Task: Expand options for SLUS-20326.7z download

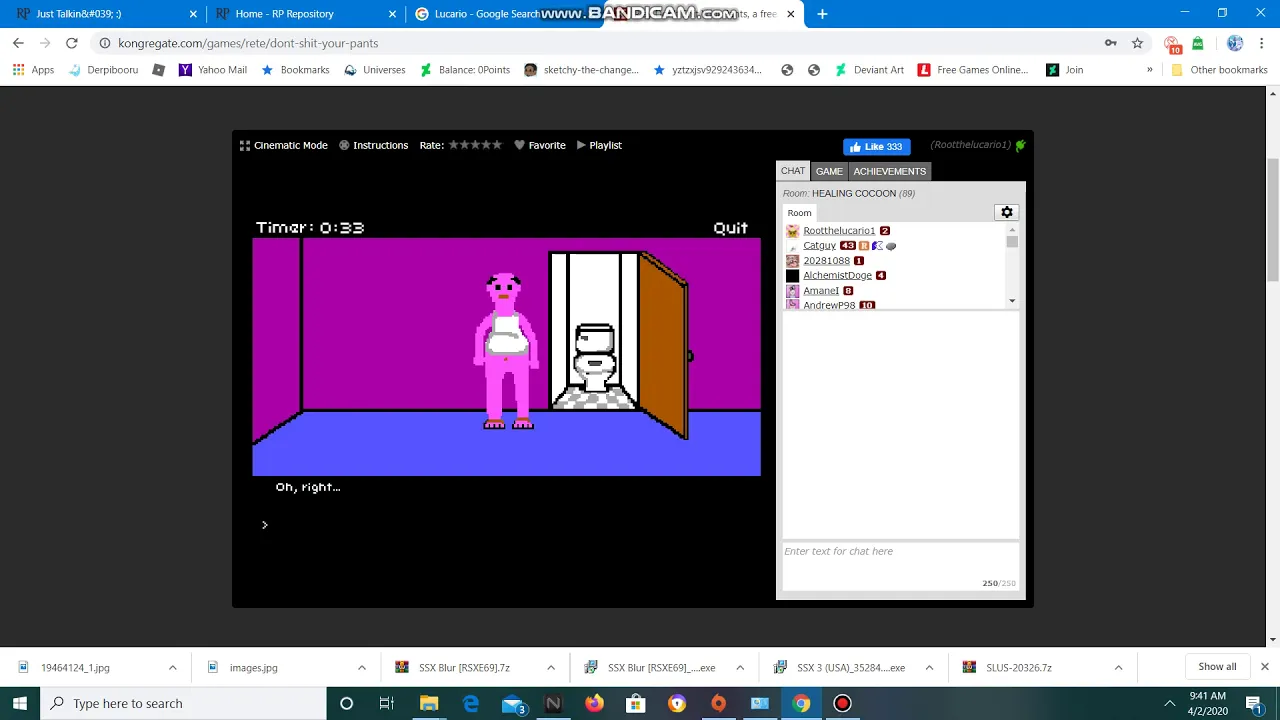Action: (x=1118, y=667)
